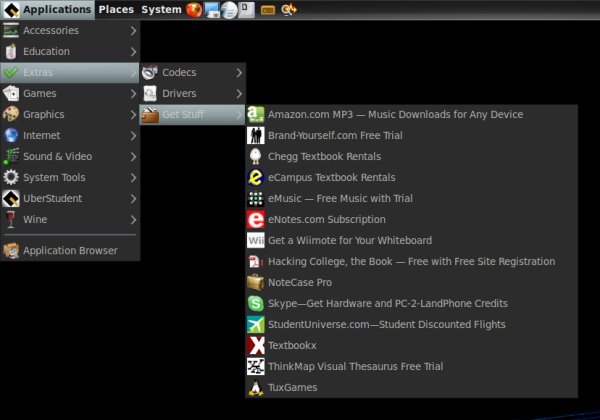Choose the eMusic free music icon
The height and width of the screenshot is (420, 600).
point(256,198)
